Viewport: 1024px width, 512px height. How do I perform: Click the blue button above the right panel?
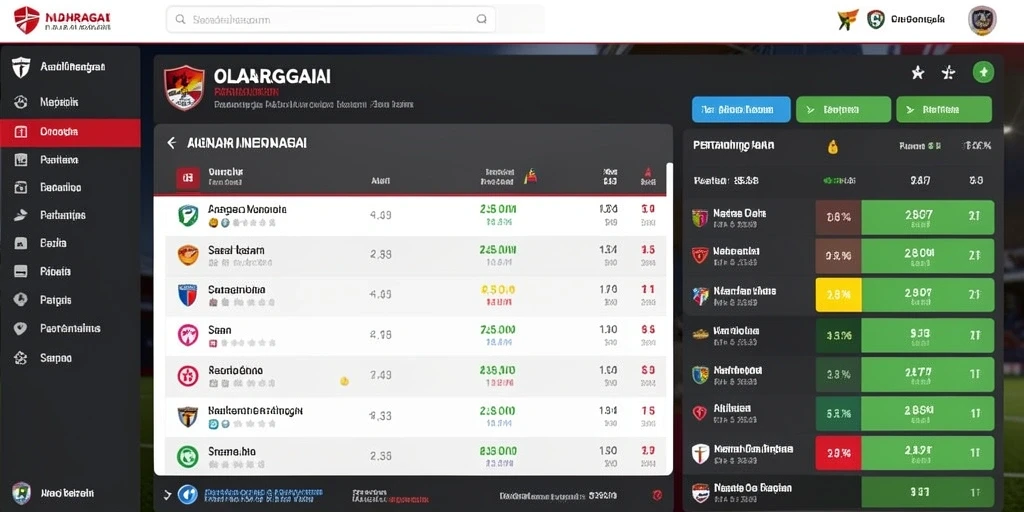pos(741,110)
